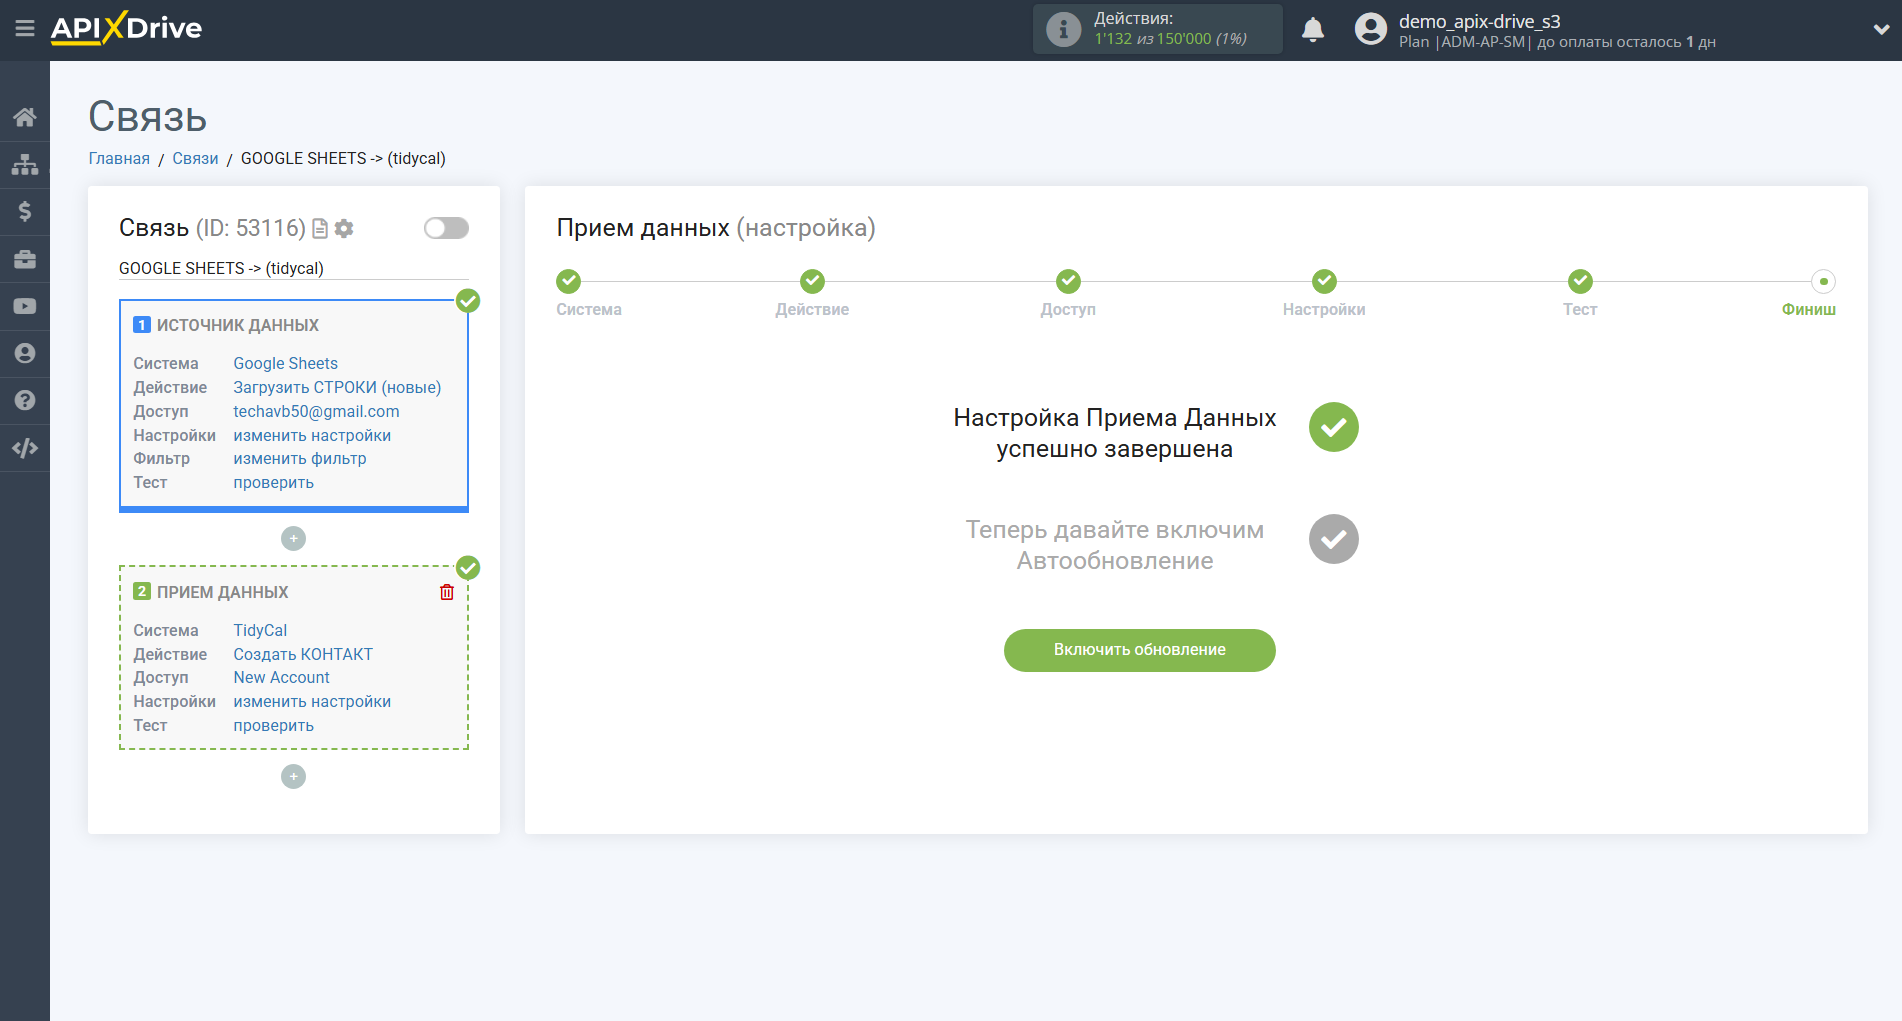Open the payments section via dollar icon
The height and width of the screenshot is (1021, 1902).
tap(25, 211)
